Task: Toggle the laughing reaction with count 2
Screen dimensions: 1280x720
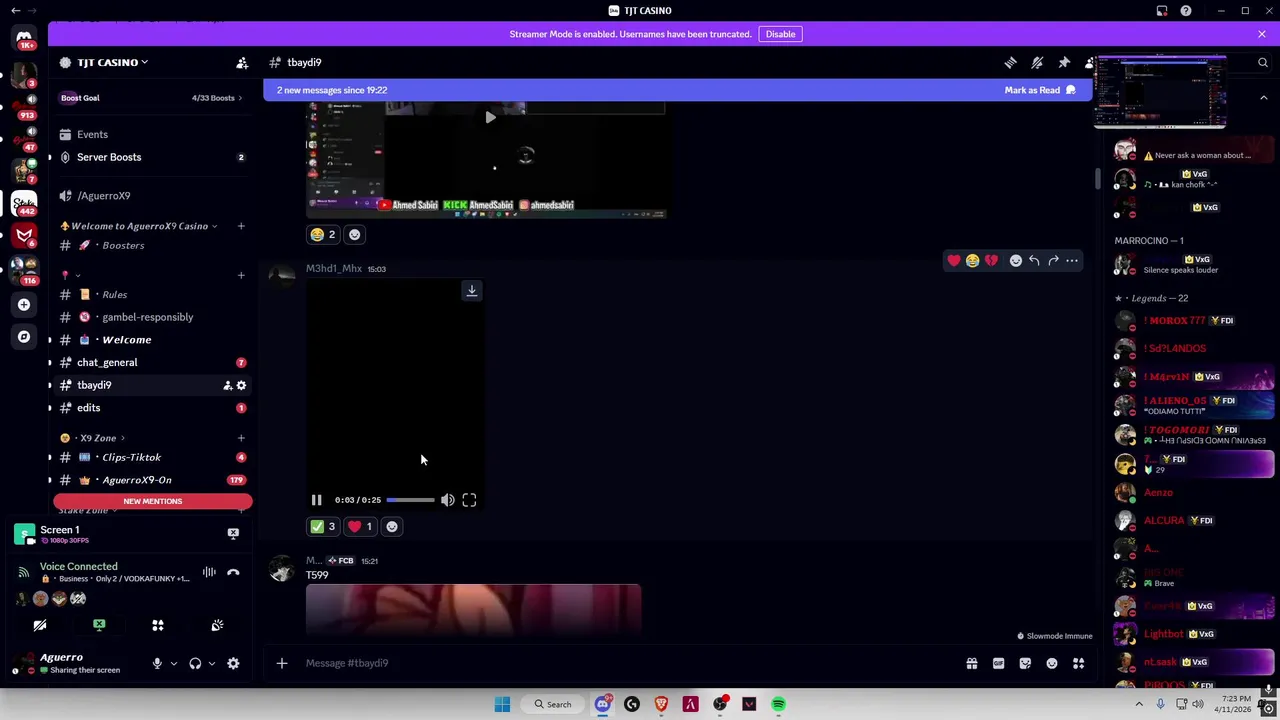Action: (x=323, y=234)
